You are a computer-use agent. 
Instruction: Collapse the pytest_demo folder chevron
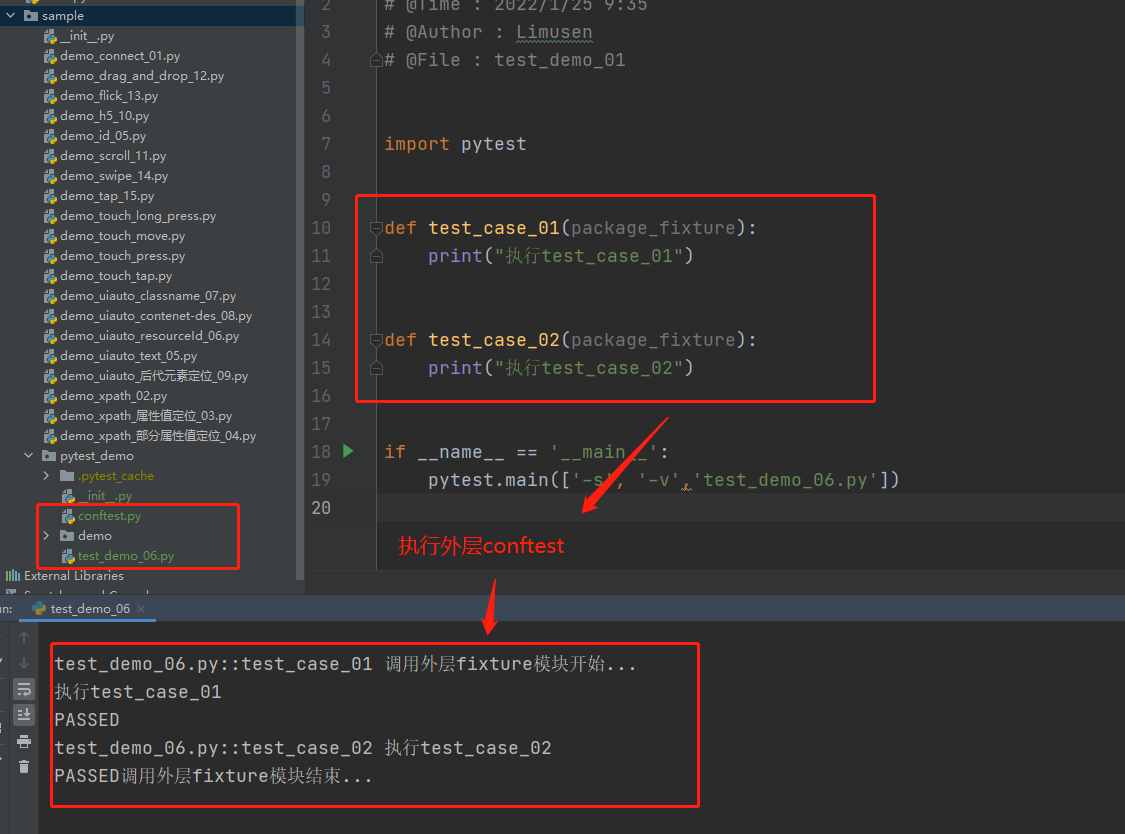pos(29,455)
